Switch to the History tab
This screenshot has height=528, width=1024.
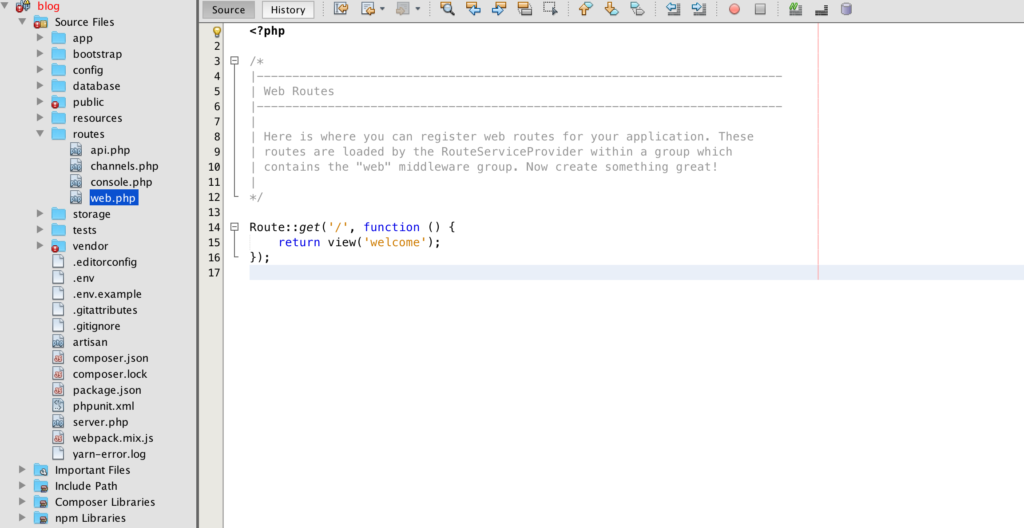point(288,10)
